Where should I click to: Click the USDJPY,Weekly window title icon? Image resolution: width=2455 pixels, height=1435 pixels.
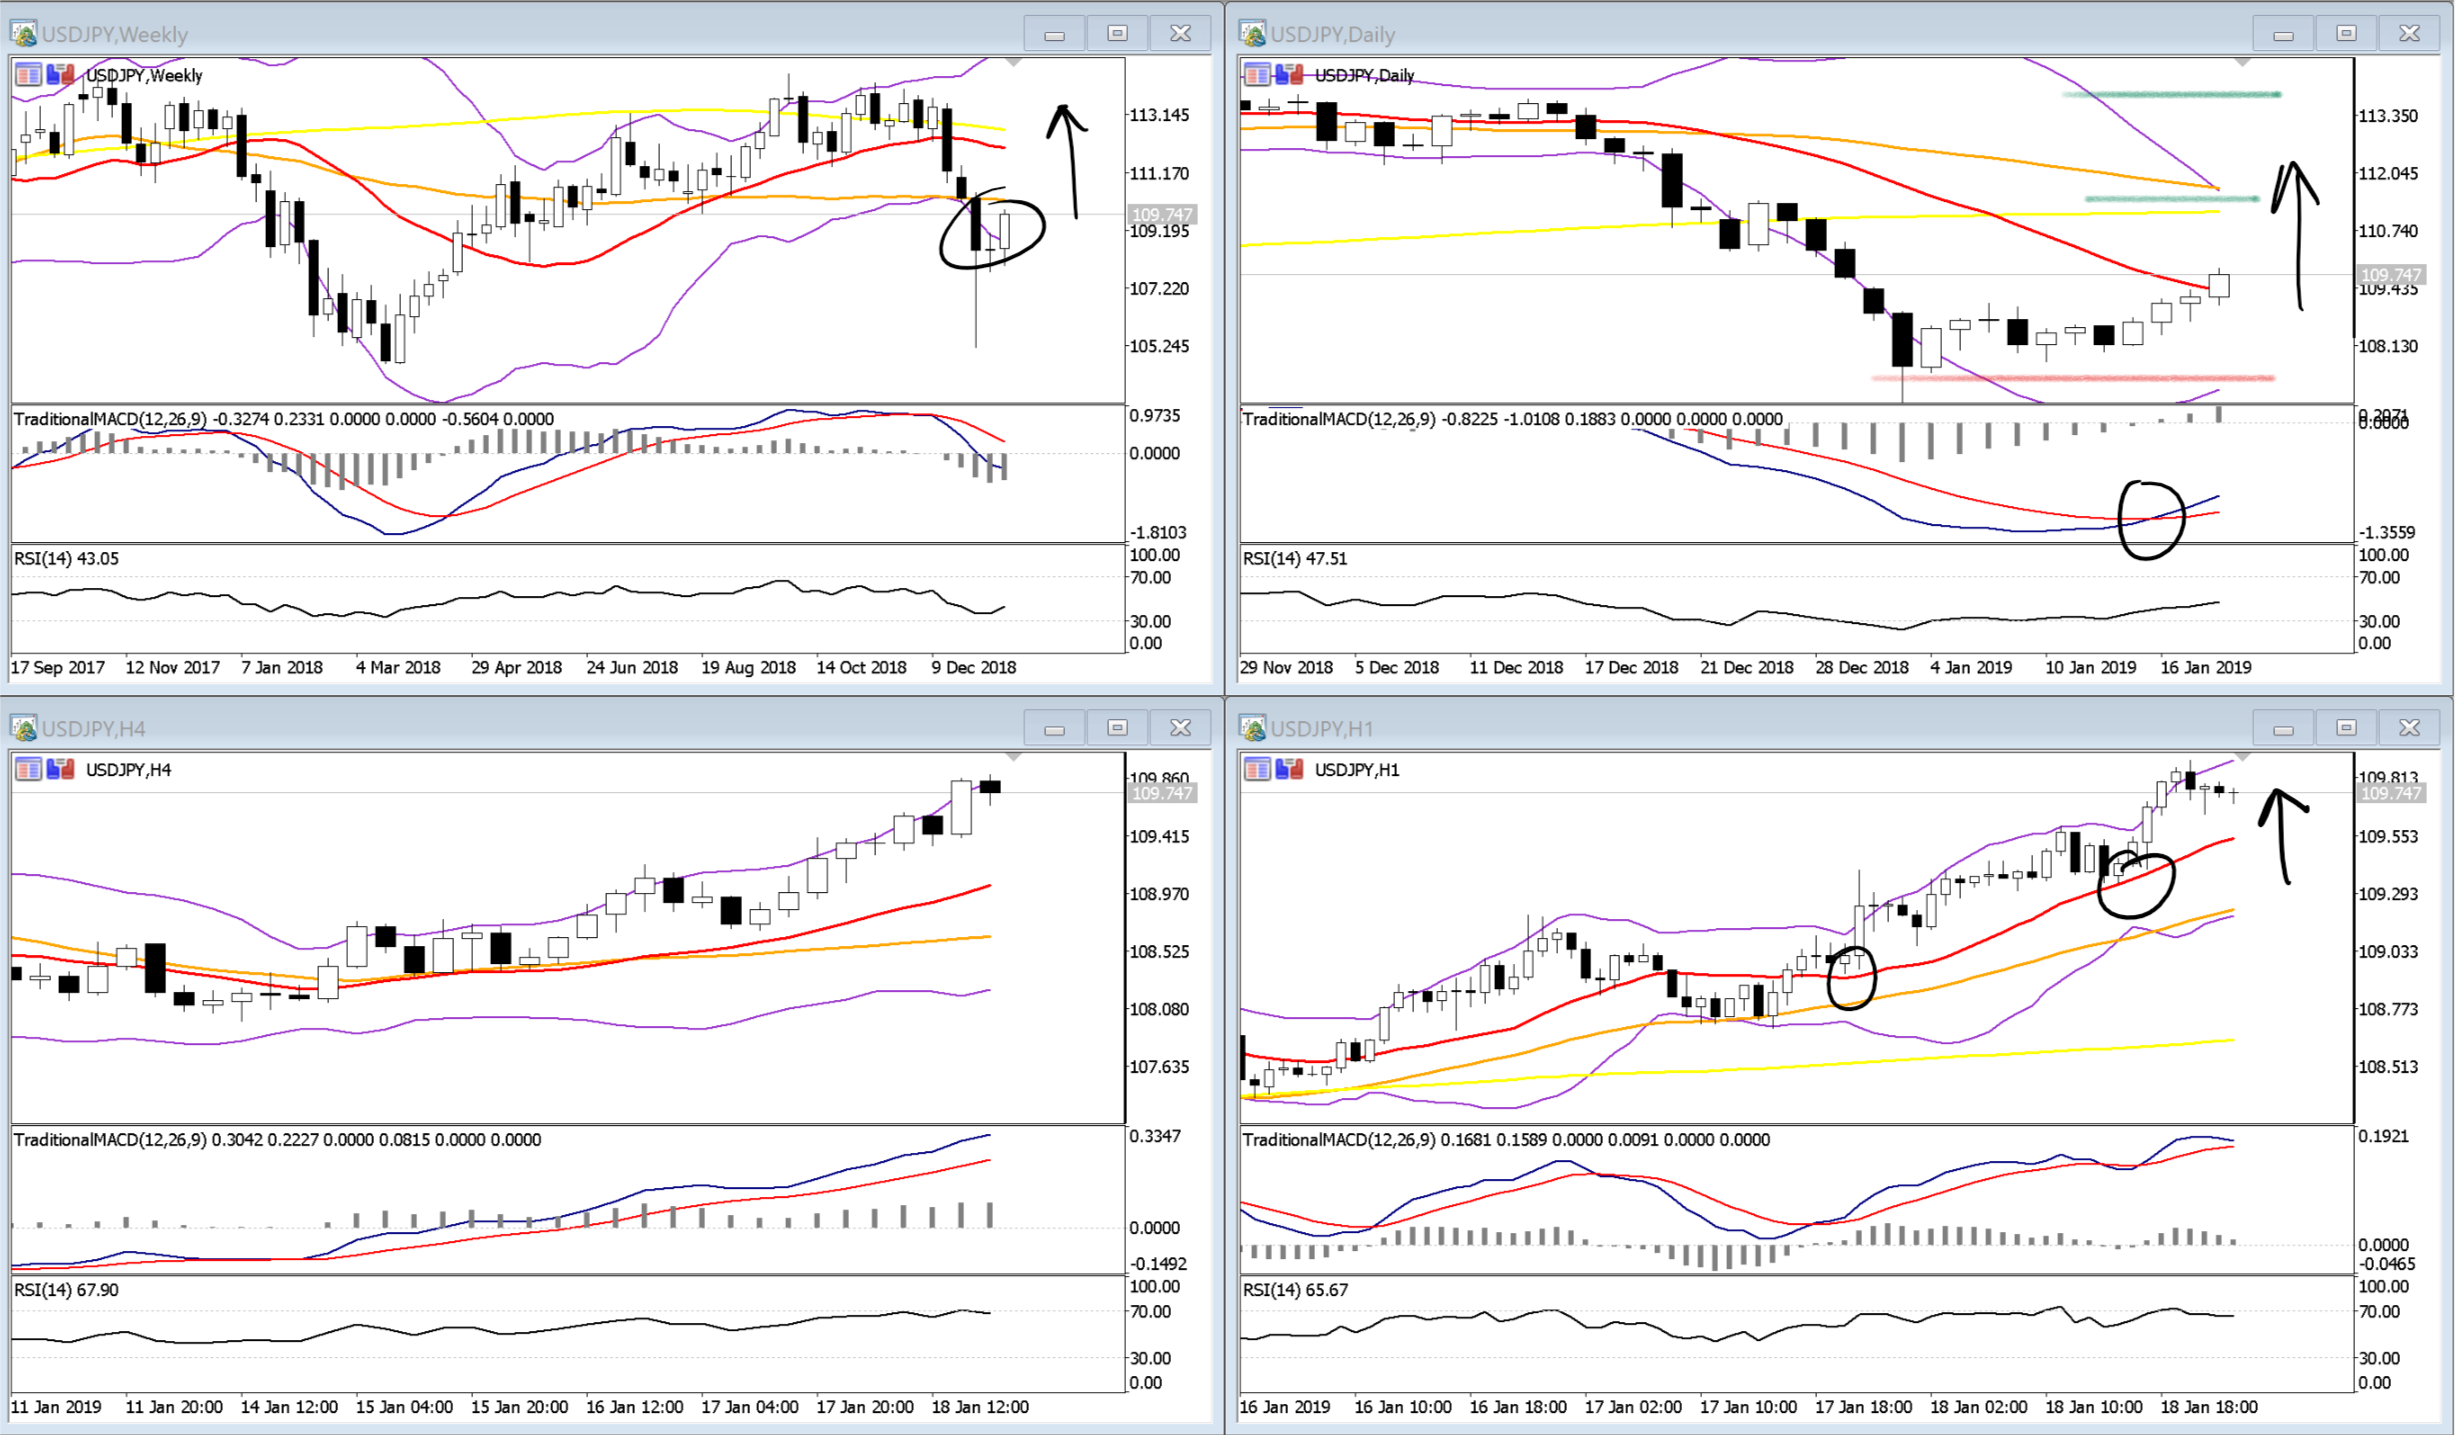click(24, 34)
